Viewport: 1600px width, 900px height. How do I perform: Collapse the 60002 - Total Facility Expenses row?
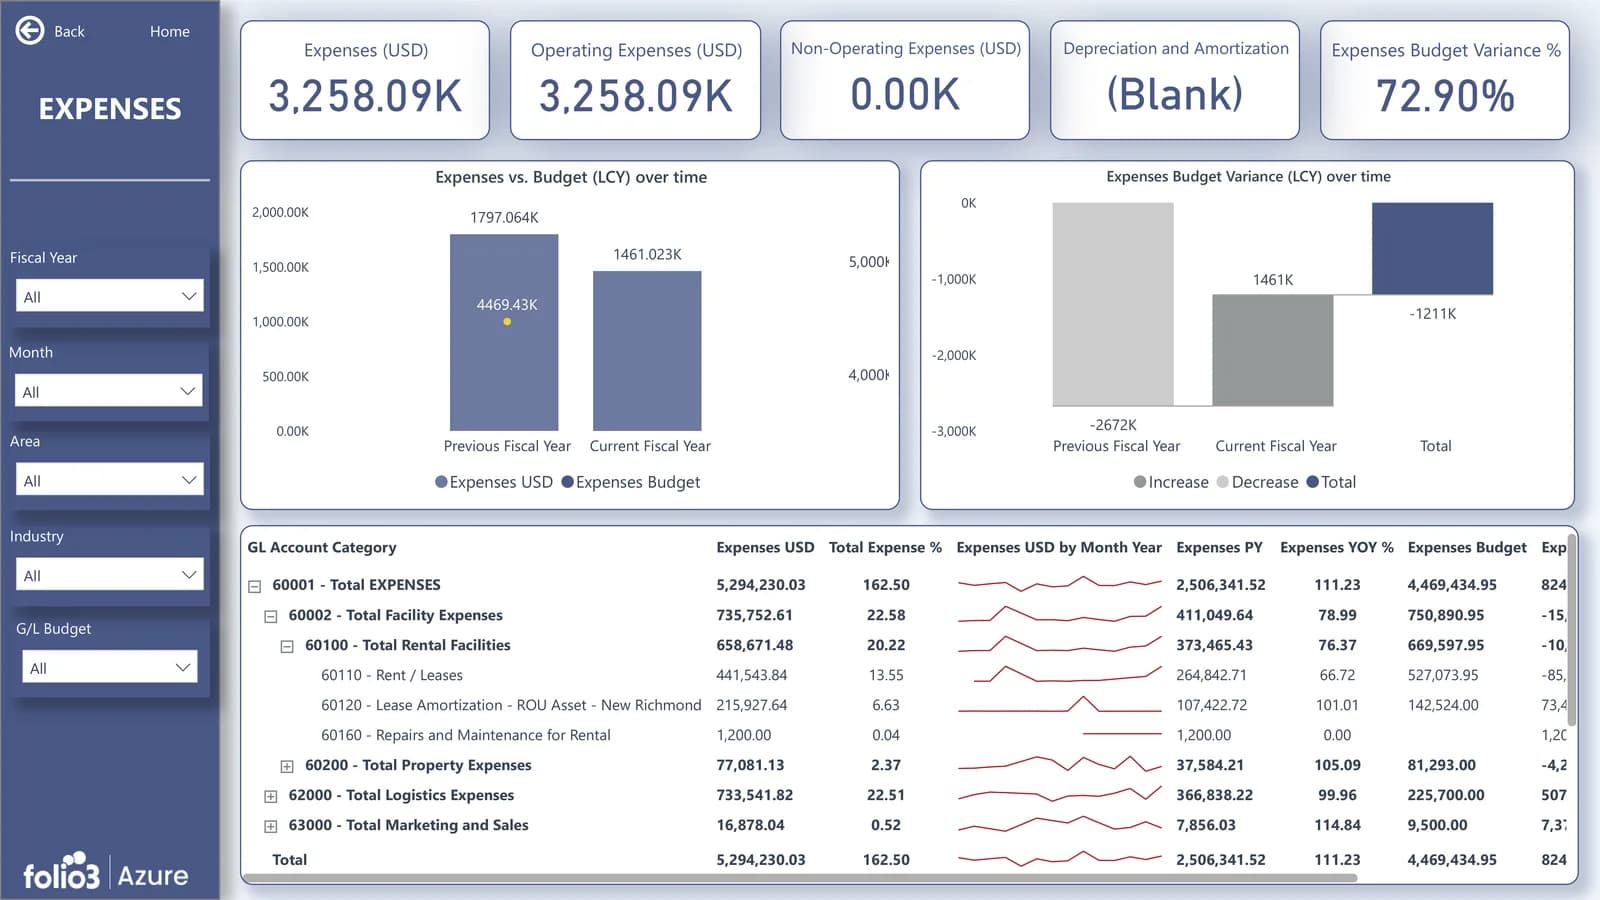coord(271,616)
